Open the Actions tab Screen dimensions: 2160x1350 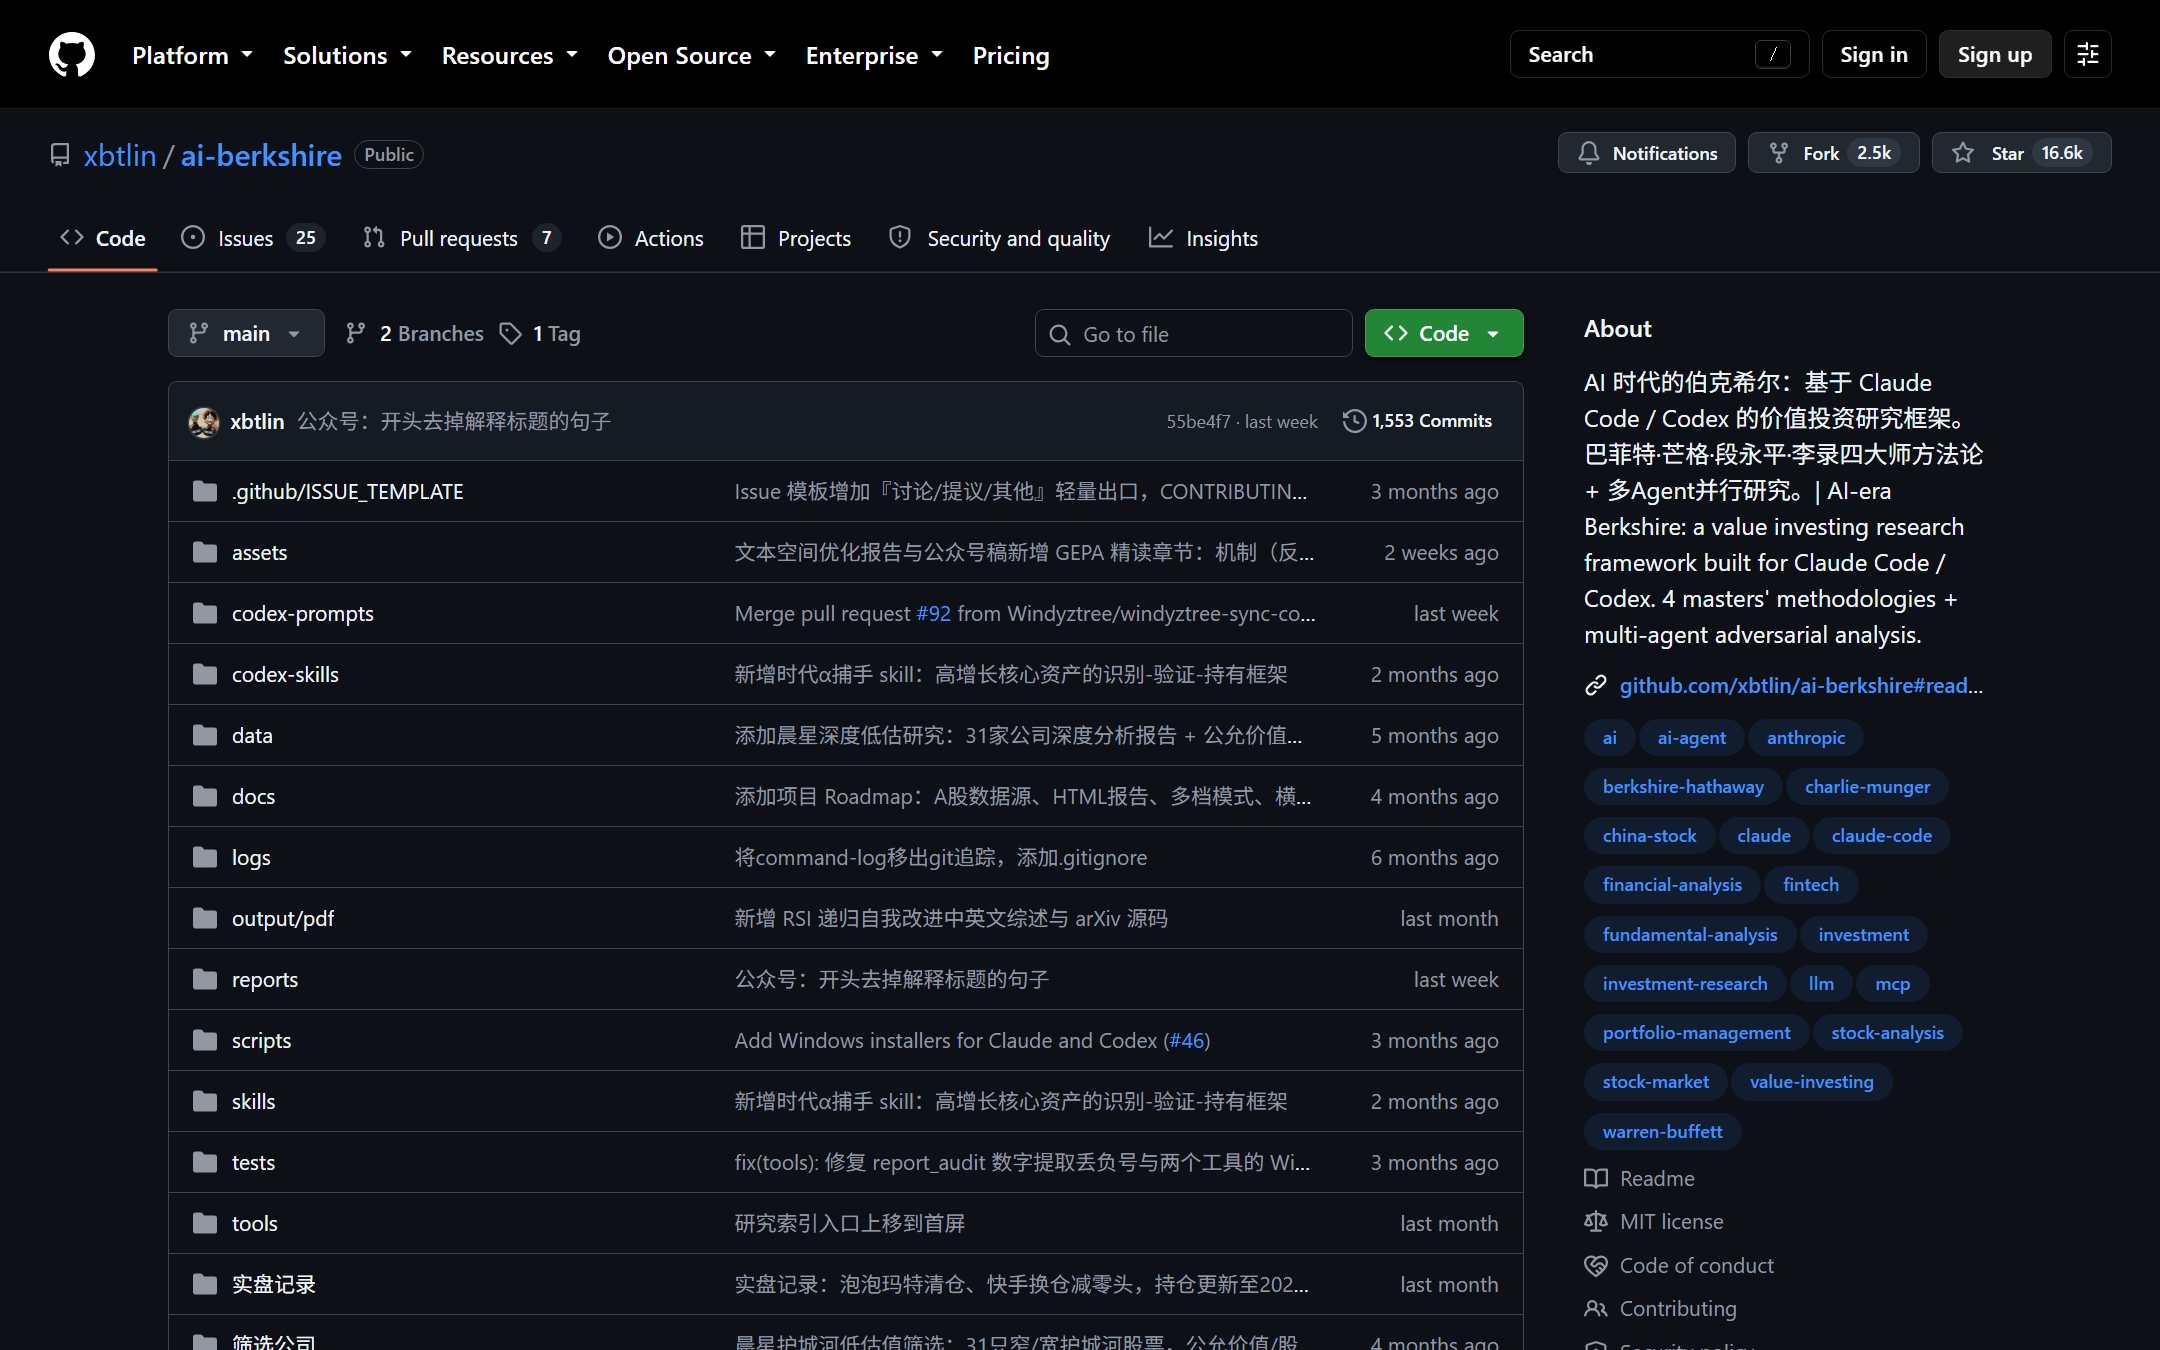651,238
